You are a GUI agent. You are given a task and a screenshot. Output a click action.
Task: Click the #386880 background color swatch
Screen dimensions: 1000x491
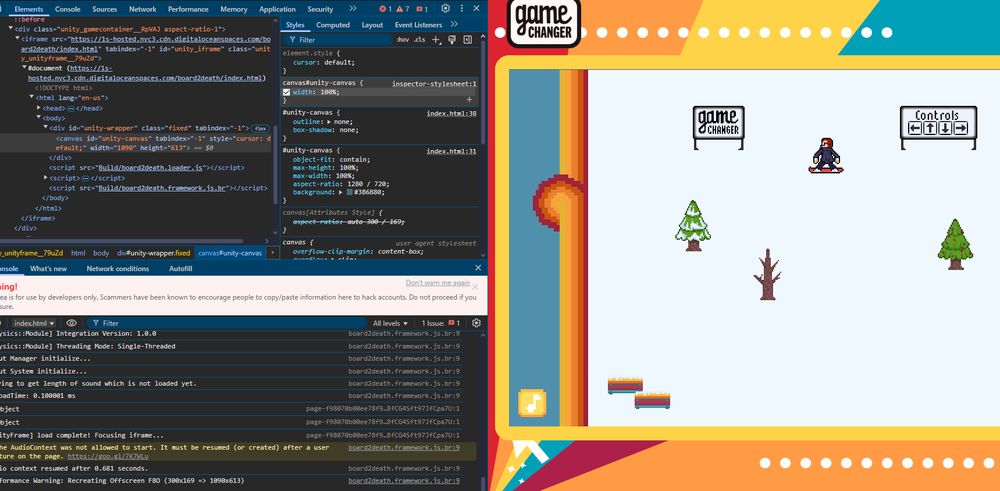click(x=349, y=192)
